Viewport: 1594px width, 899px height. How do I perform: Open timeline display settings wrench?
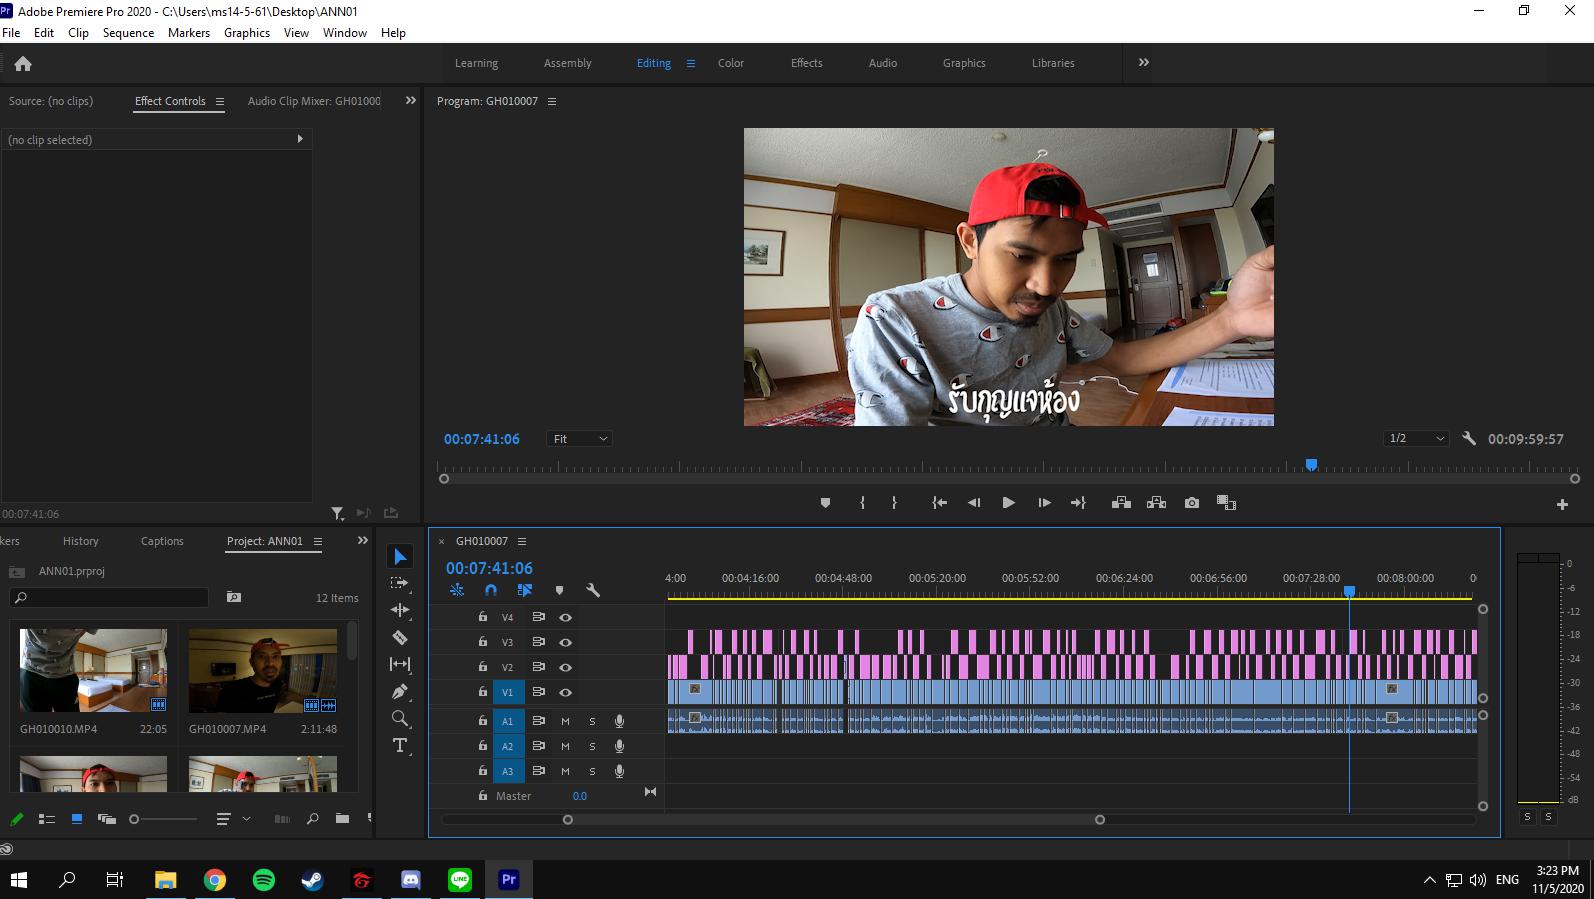coord(593,590)
